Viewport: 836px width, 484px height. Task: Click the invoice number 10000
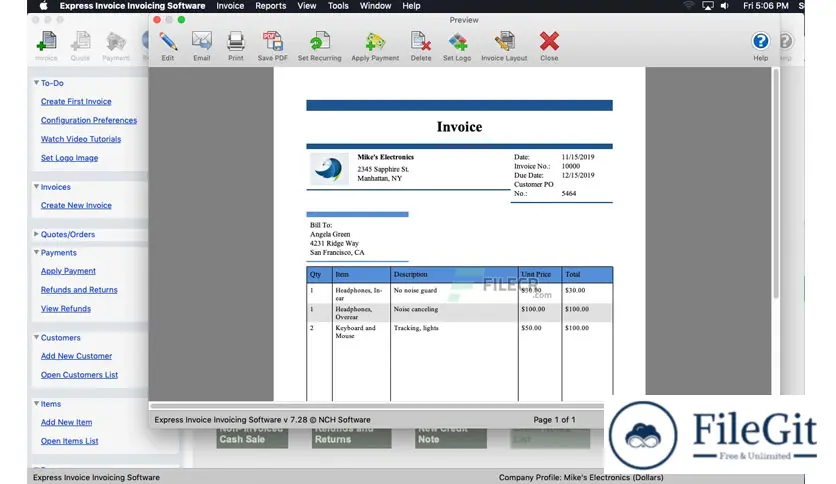coord(570,166)
